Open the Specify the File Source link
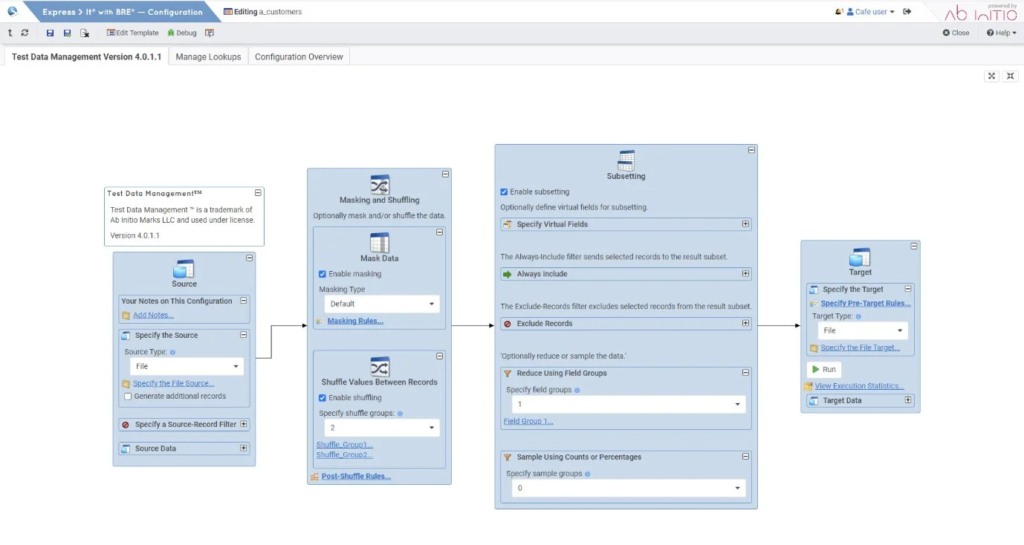The image size is (1024, 545). point(173,384)
